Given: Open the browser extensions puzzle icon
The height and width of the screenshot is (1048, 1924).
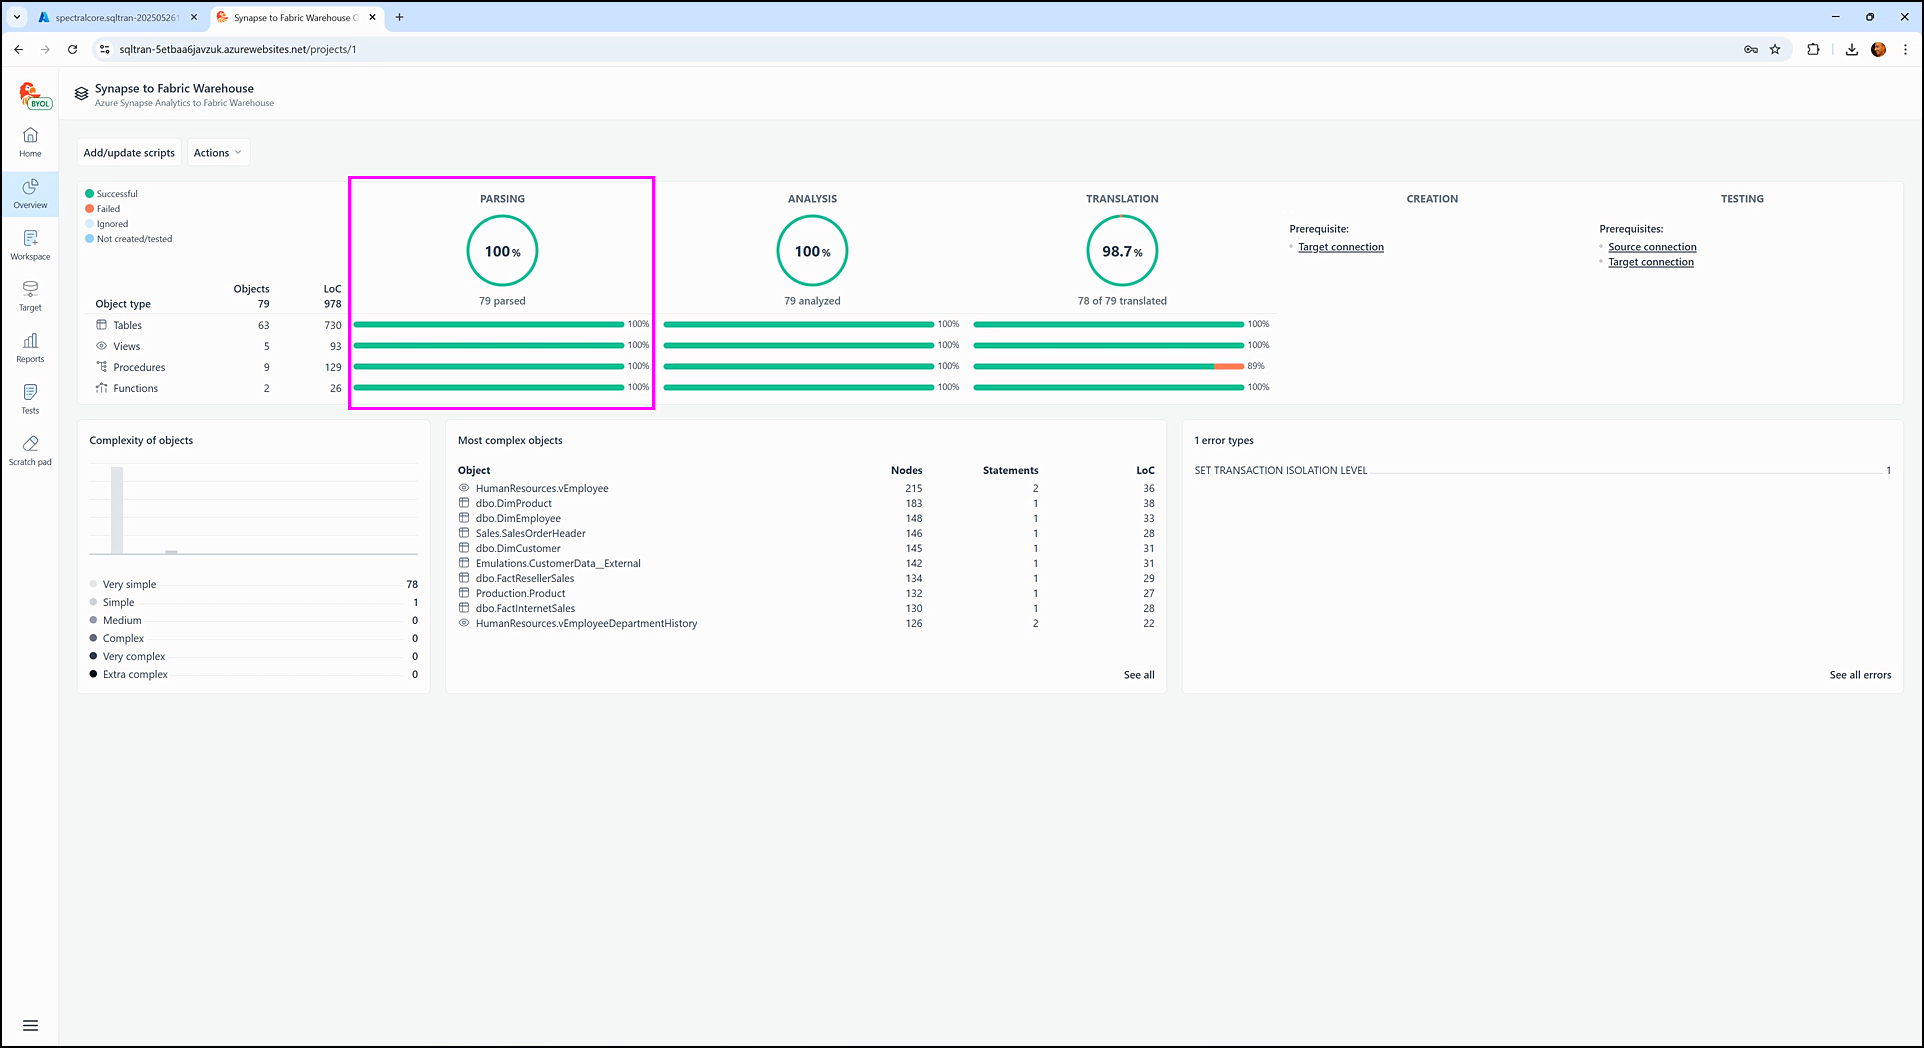Looking at the screenshot, I should tap(1813, 49).
